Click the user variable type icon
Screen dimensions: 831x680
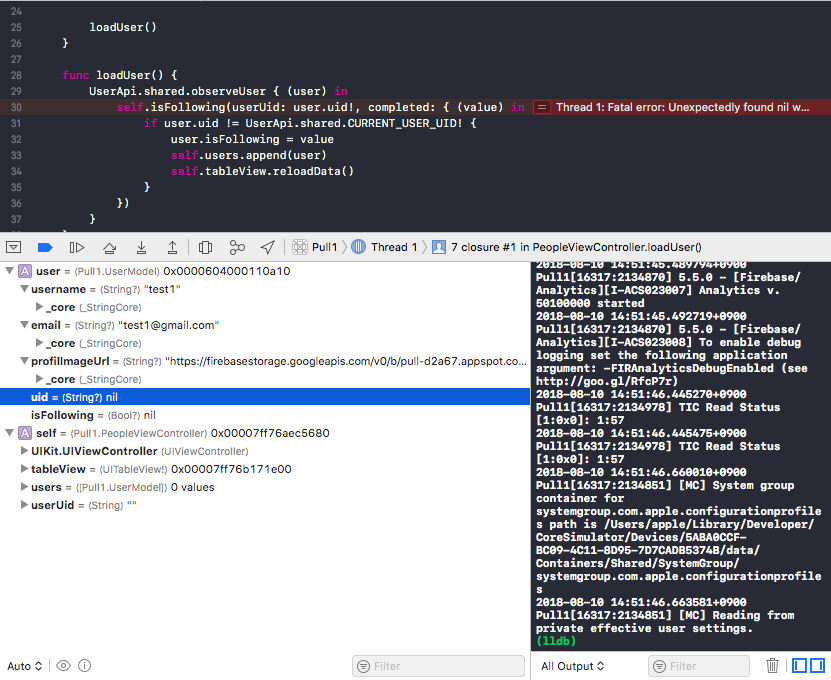pos(25,271)
